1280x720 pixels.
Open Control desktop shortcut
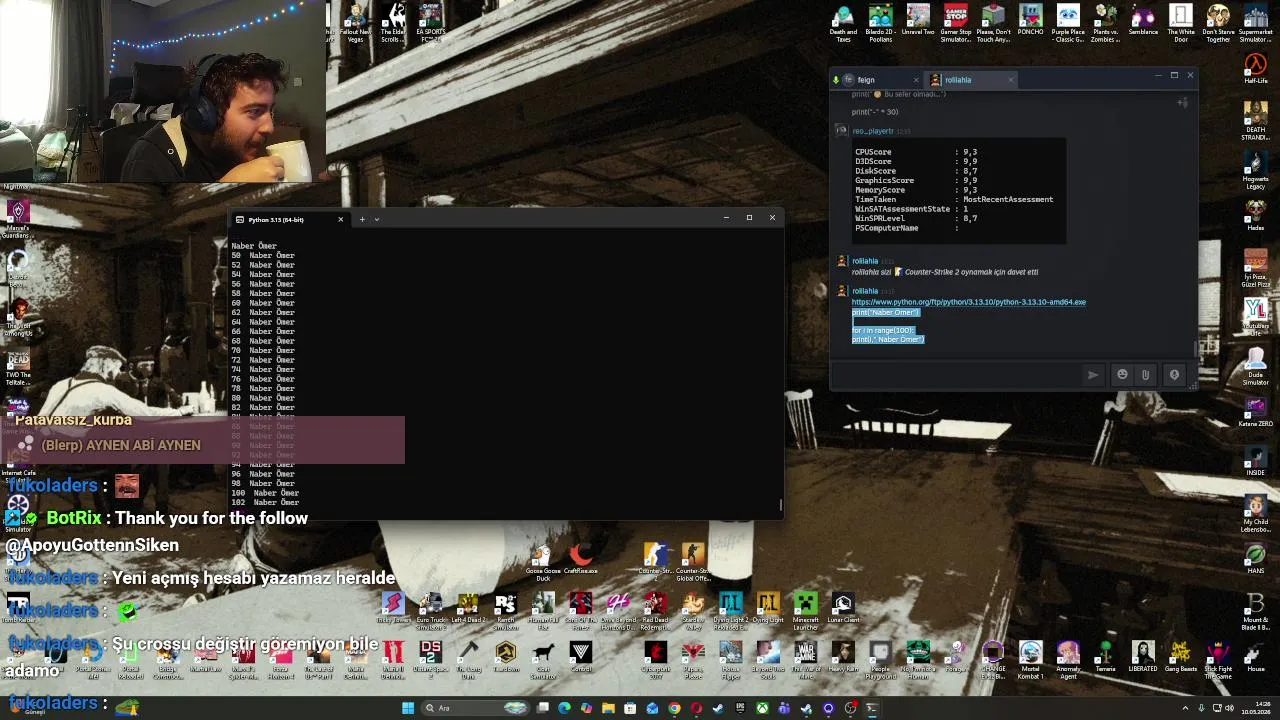[580, 657]
